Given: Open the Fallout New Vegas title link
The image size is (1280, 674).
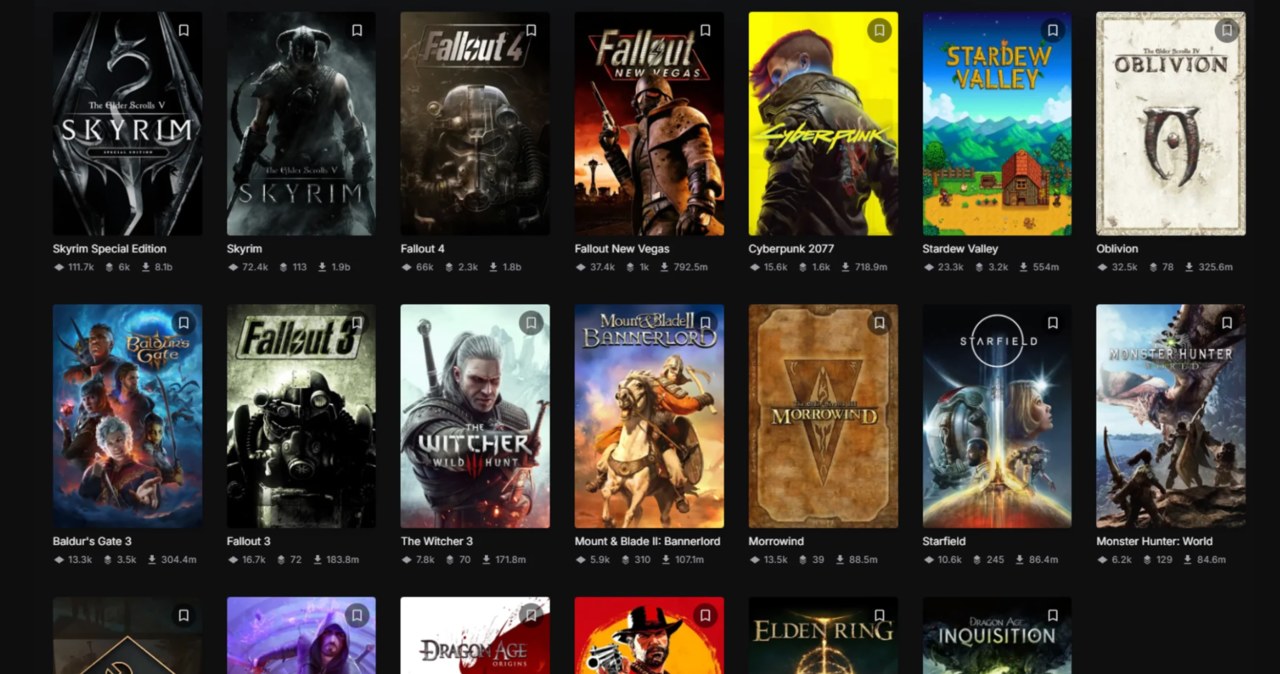Looking at the screenshot, I should 622,249.
